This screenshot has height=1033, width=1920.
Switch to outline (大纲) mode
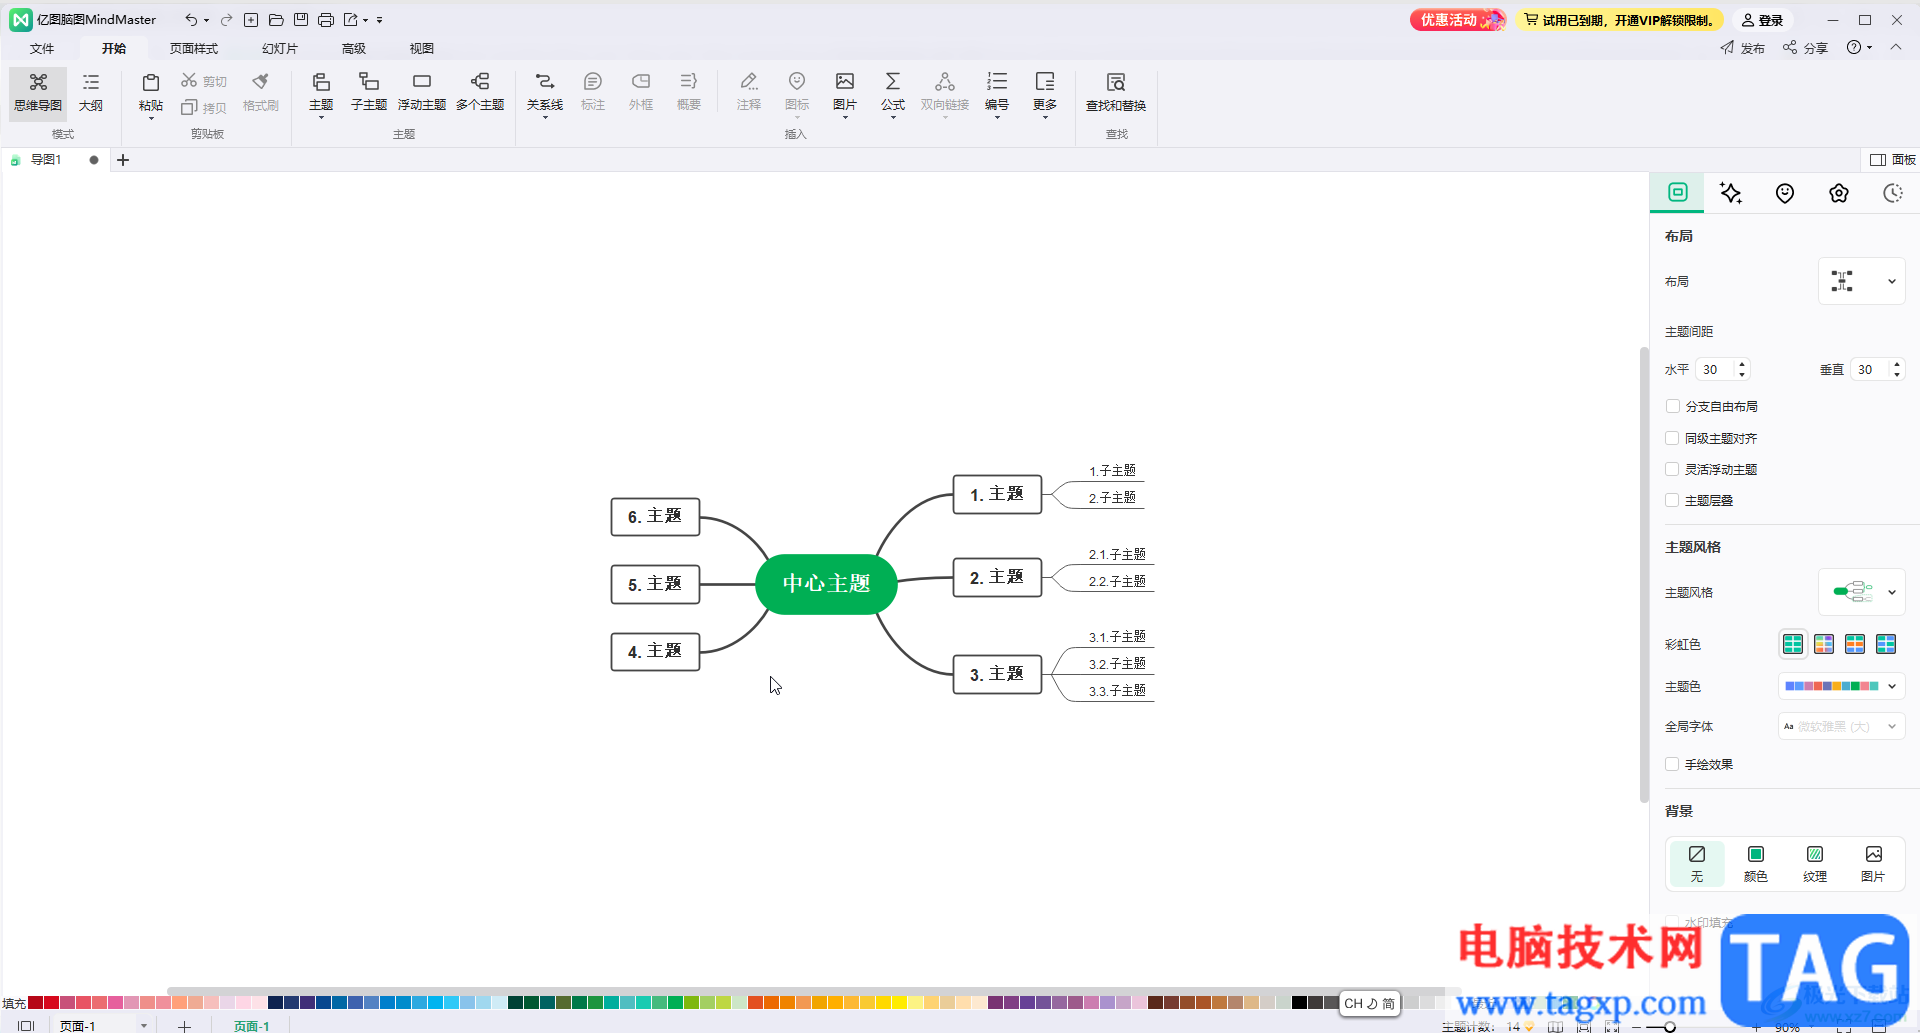pos(91,92)
